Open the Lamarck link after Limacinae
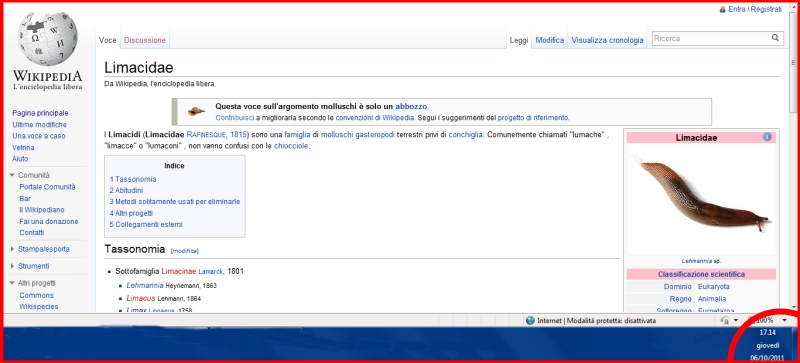The height and width of the screenshot is (363, 800). [x=211, y=272]
